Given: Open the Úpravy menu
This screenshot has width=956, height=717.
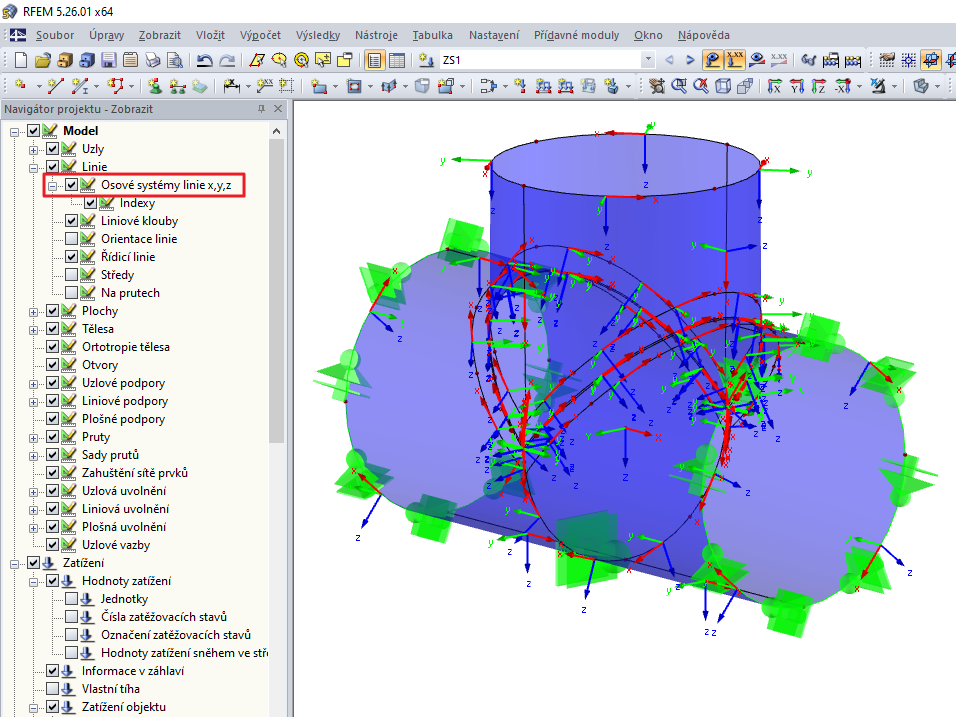Looking at the screenshot, I should (x=106, y=35).
